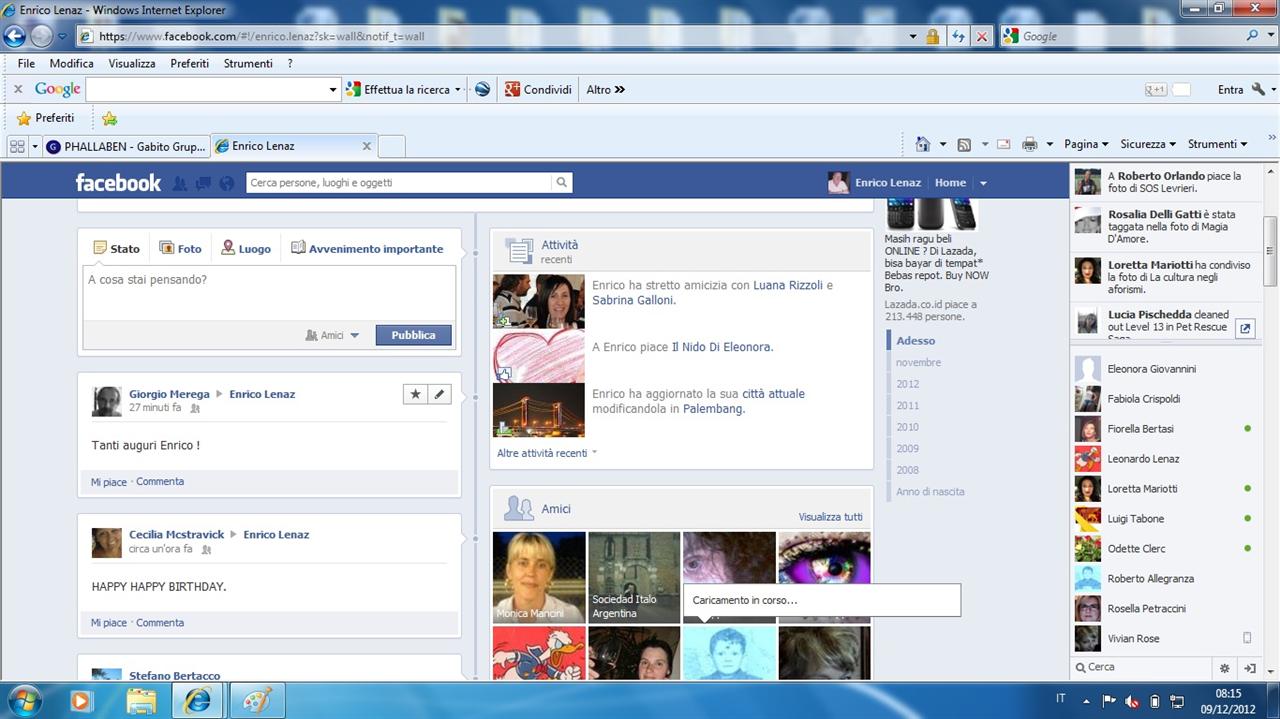Click the Add to favorites bar star icon
This screenshot has width=1280, height=719.
pyautogui.click(x=109, y=118)
